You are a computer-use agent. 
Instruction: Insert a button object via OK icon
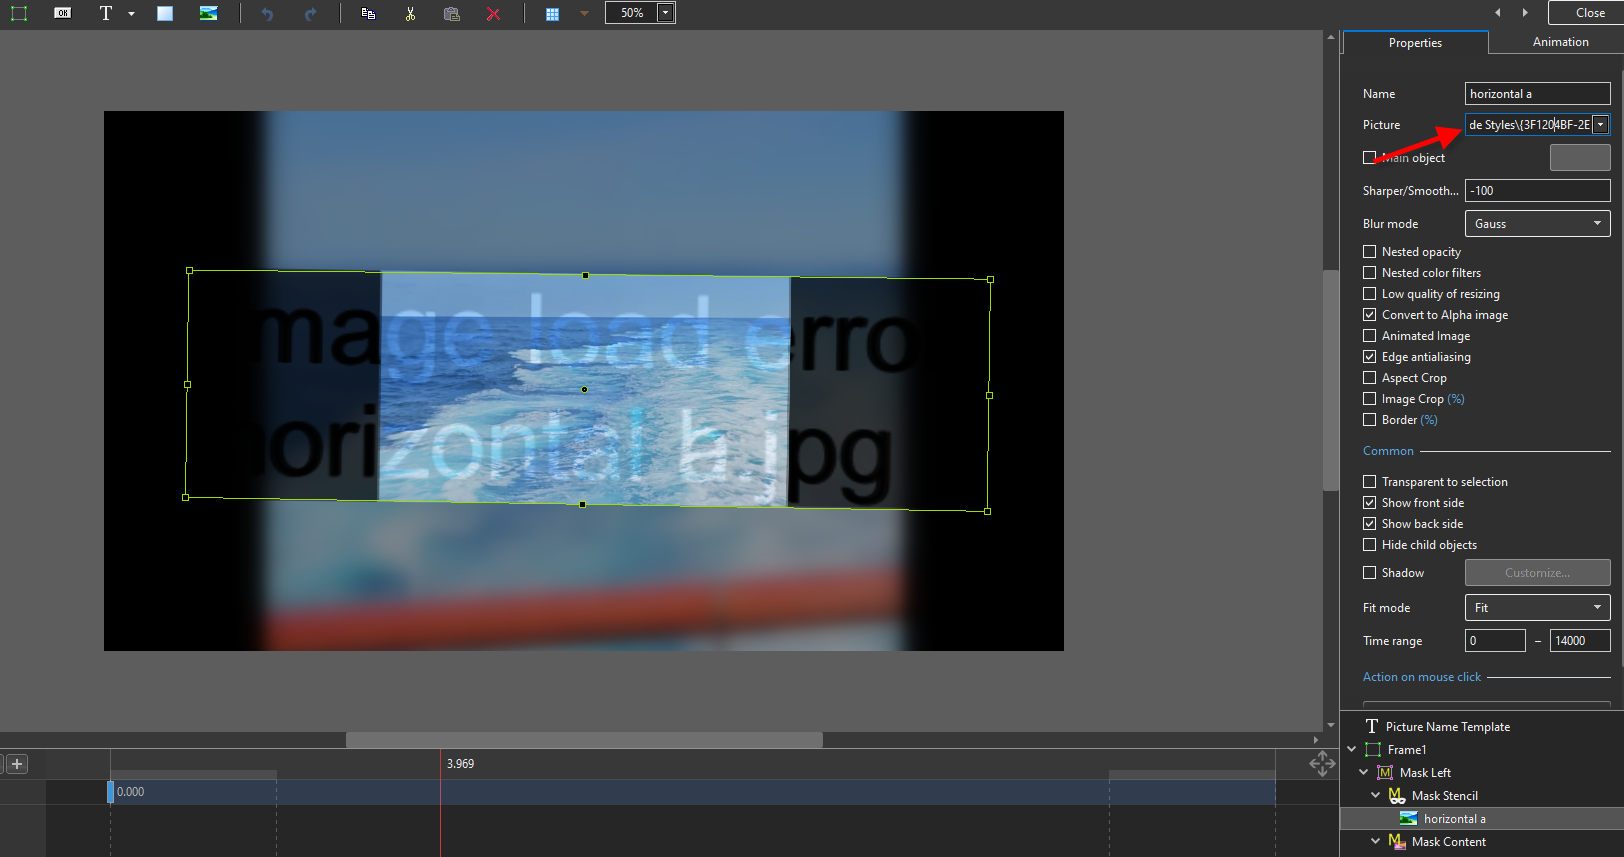tap(63, 13)
